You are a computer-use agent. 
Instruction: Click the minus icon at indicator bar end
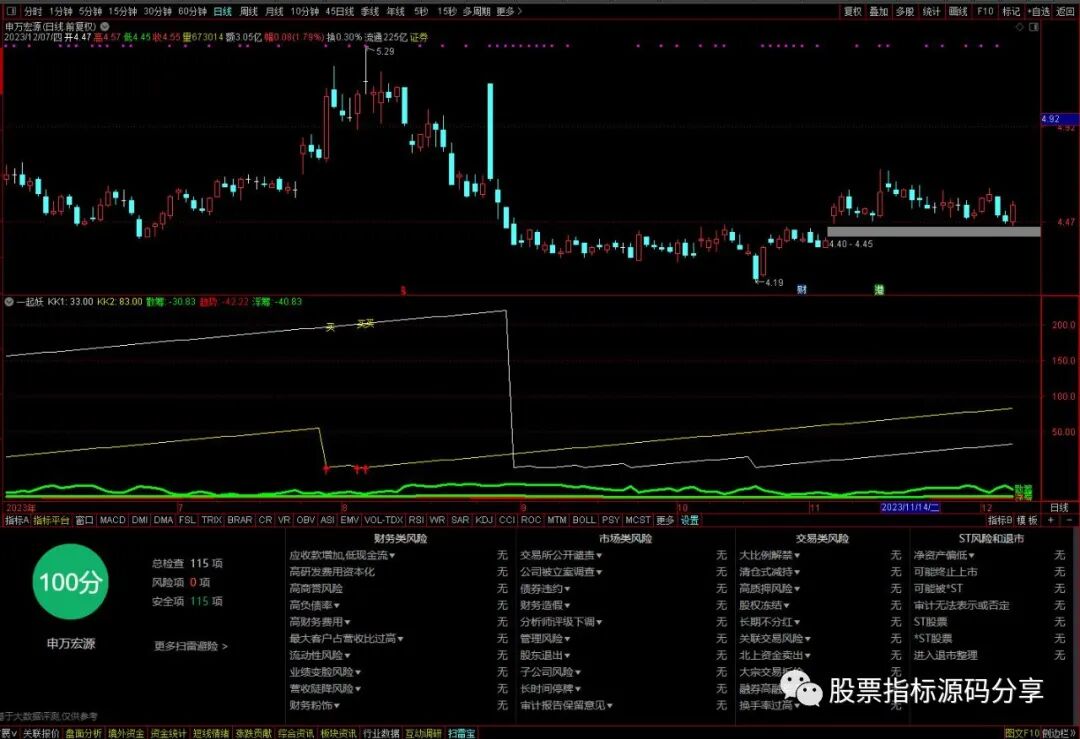coord(1069,520)
